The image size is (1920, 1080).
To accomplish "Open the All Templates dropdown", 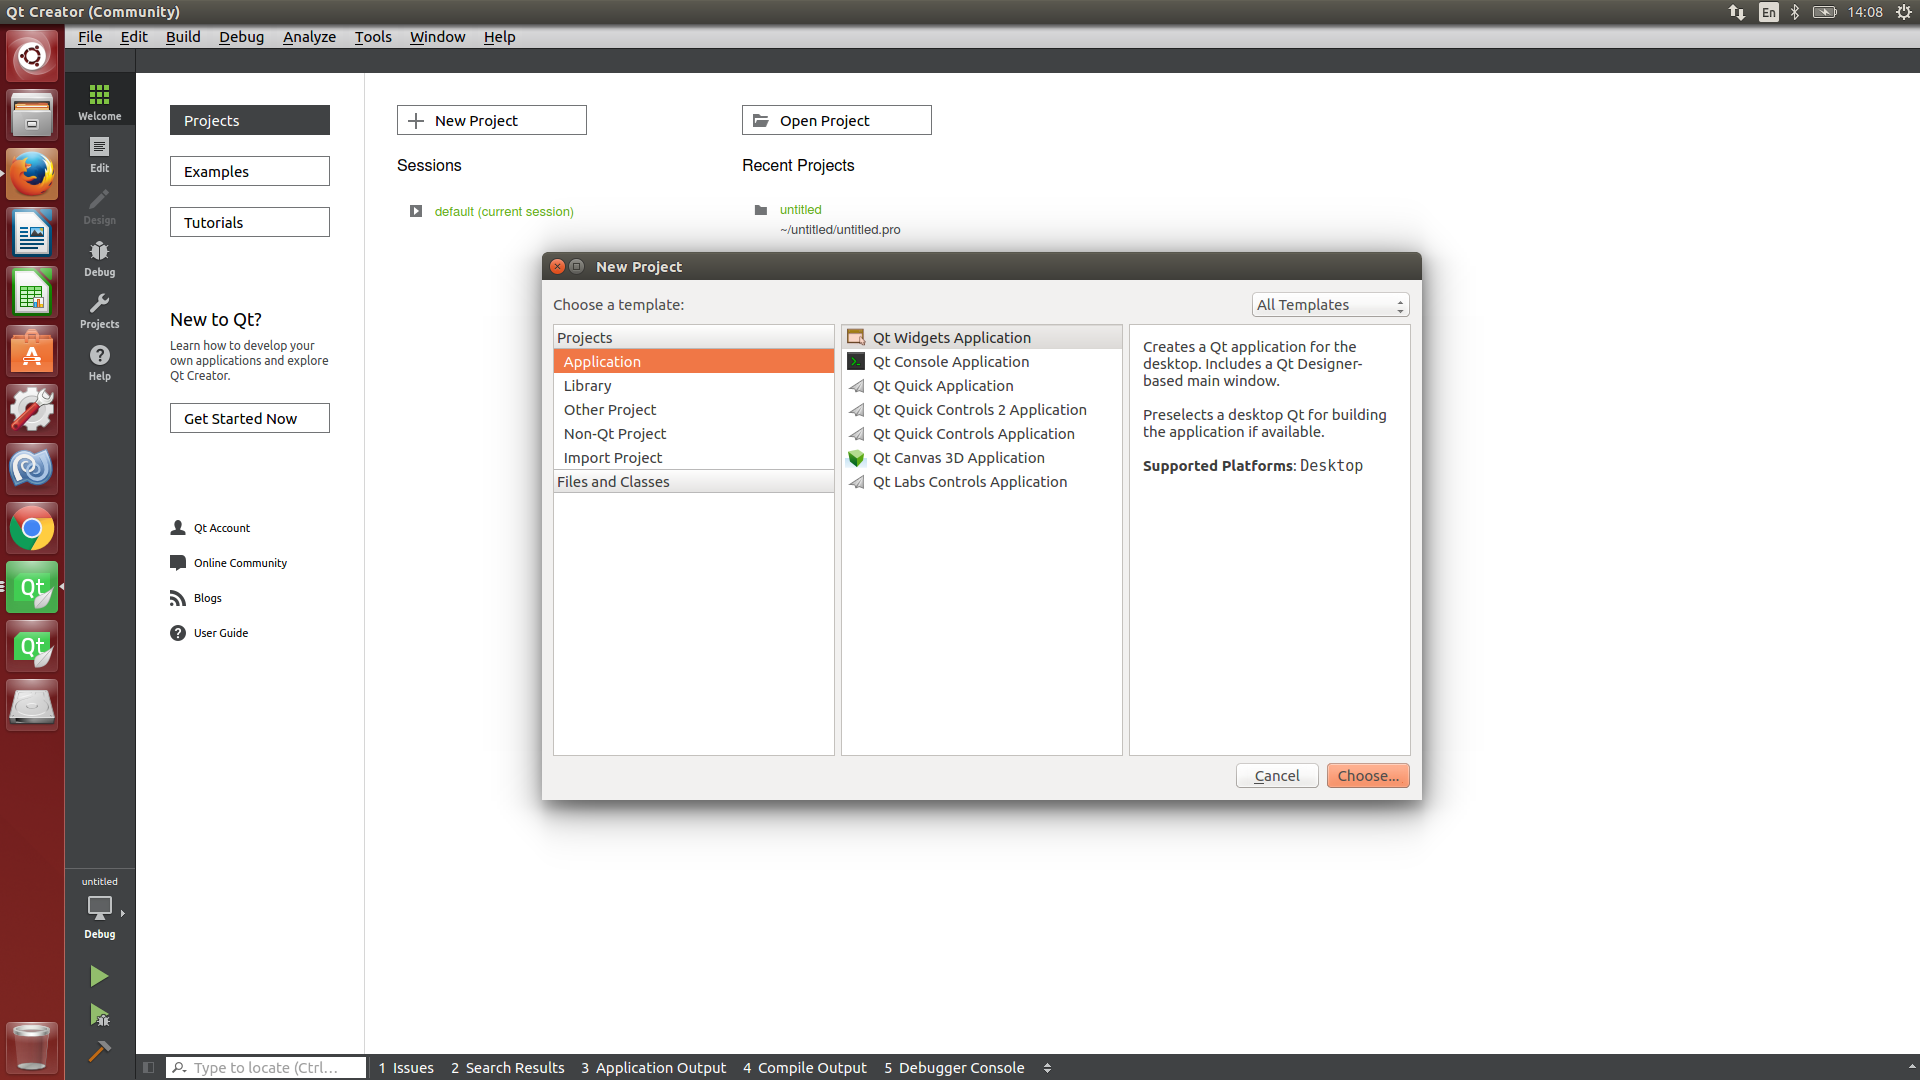I will 1330,305.
